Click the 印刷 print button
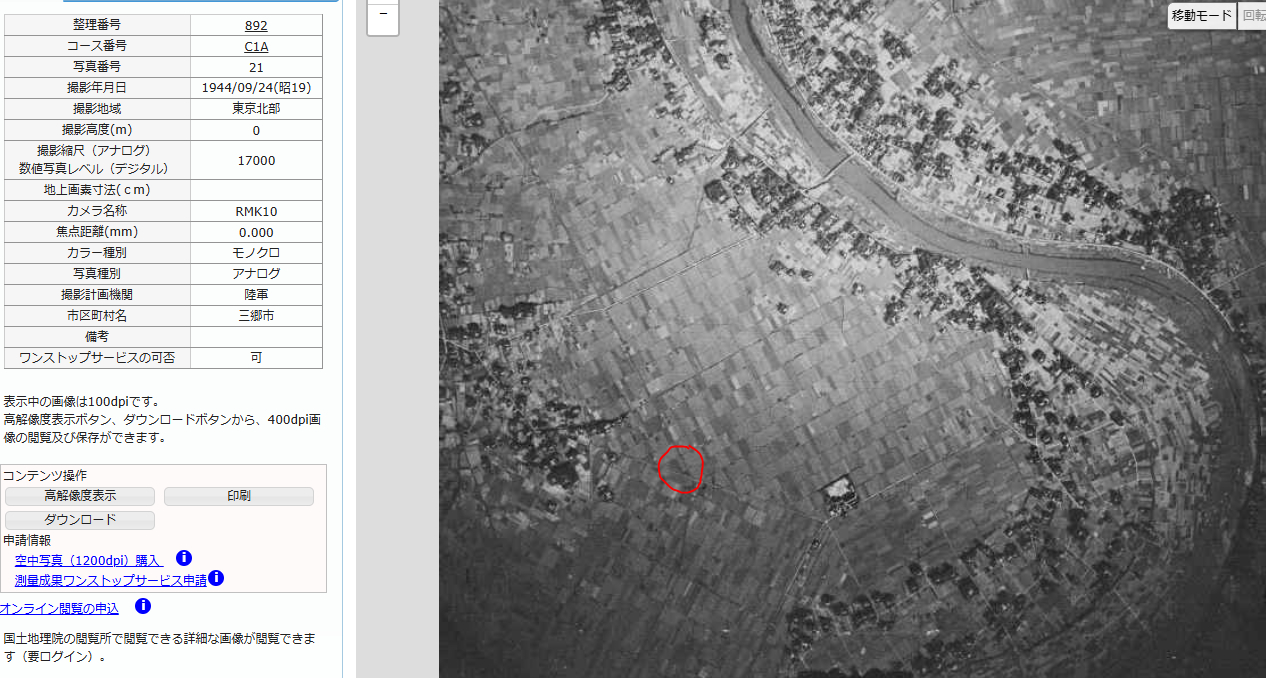 239,496
